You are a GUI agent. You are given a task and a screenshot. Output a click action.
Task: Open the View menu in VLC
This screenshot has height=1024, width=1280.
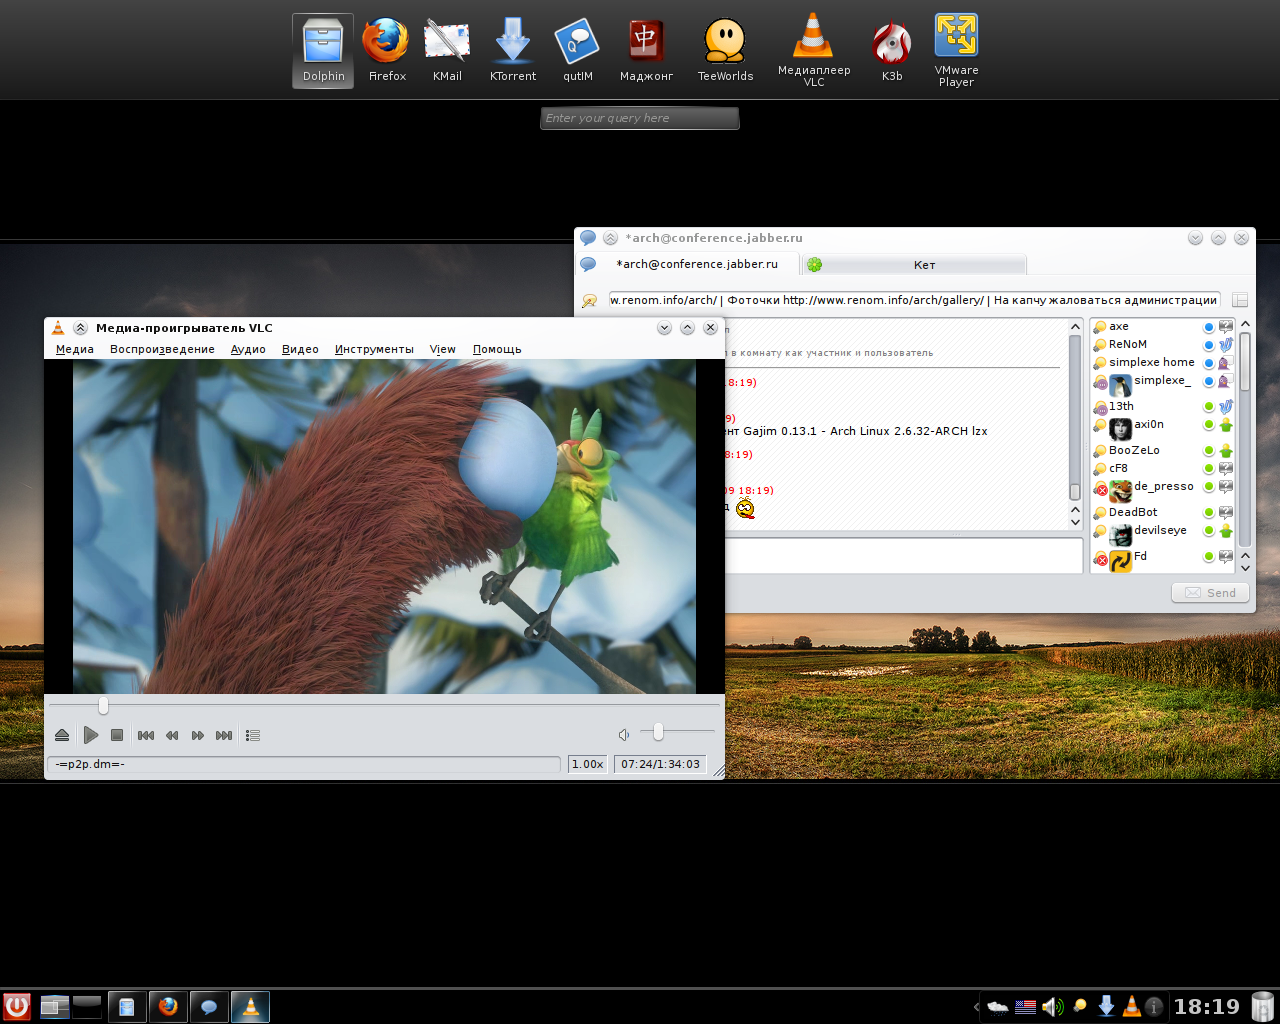coord(443,349)
